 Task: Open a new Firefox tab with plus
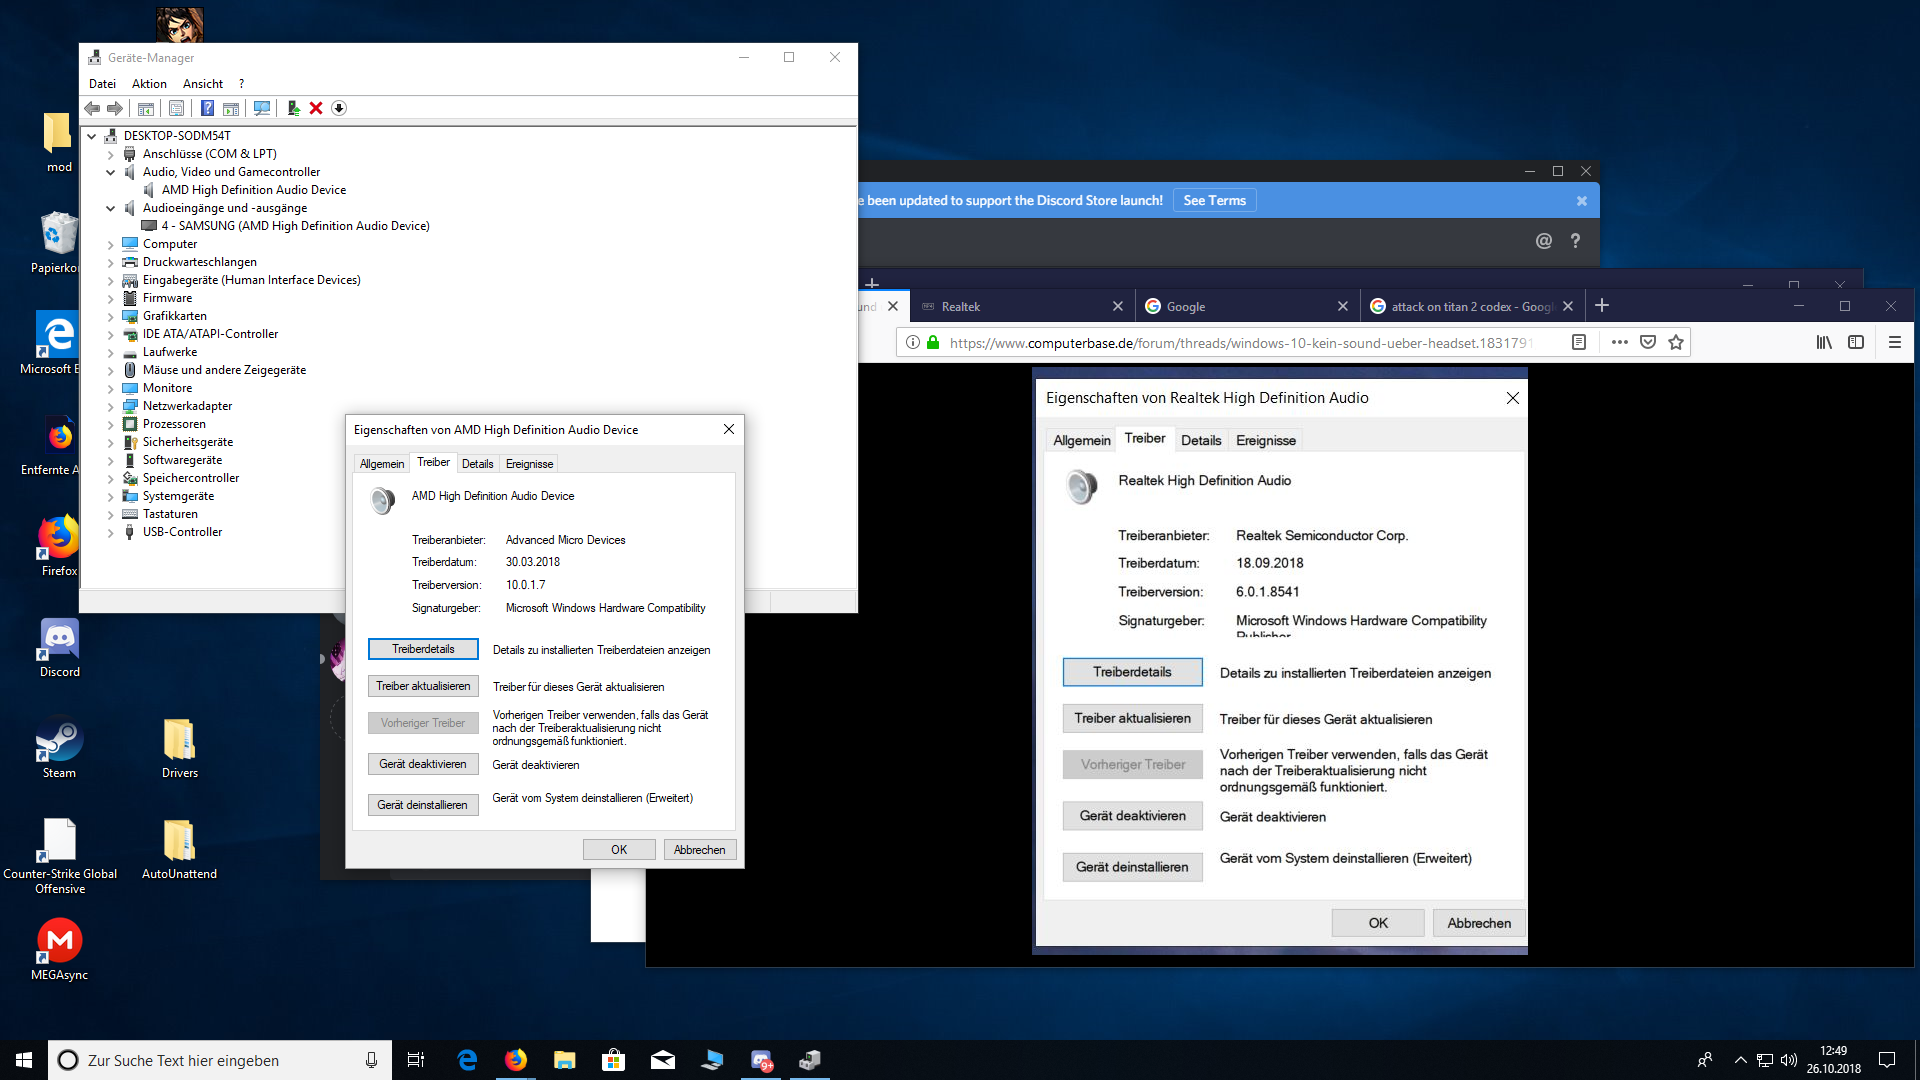click(x=1602, y=306)
